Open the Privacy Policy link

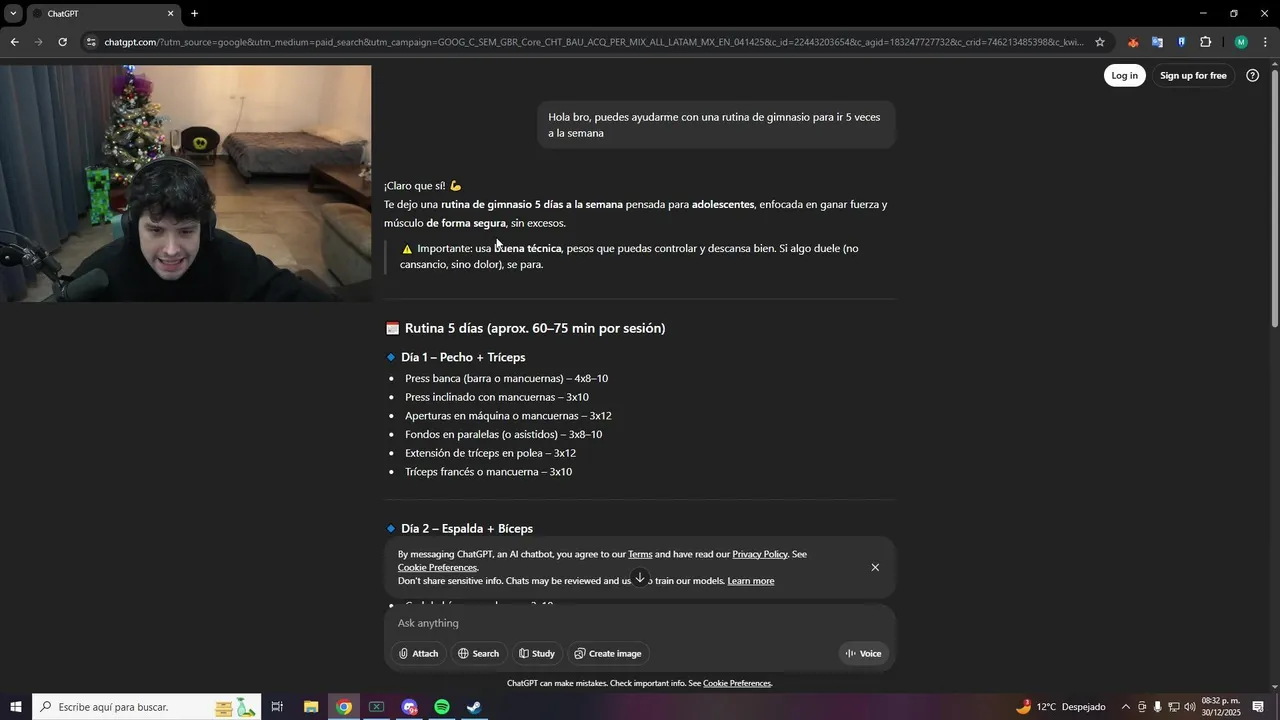coord(760,554)
